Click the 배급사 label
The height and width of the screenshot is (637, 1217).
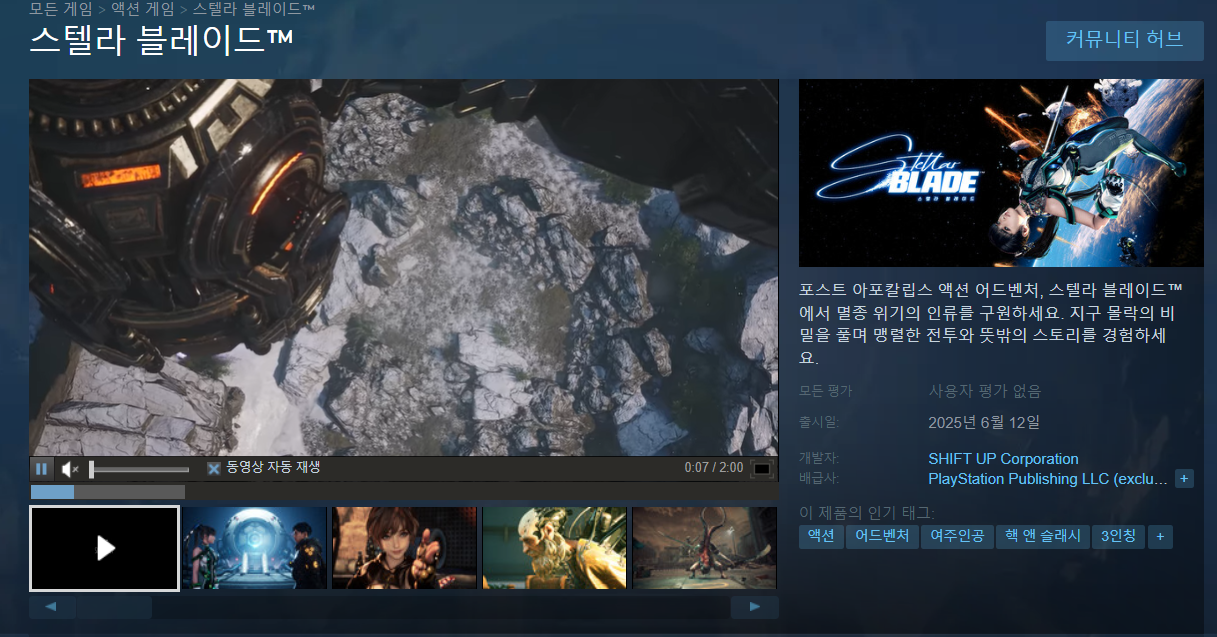(x=821, y=479)
